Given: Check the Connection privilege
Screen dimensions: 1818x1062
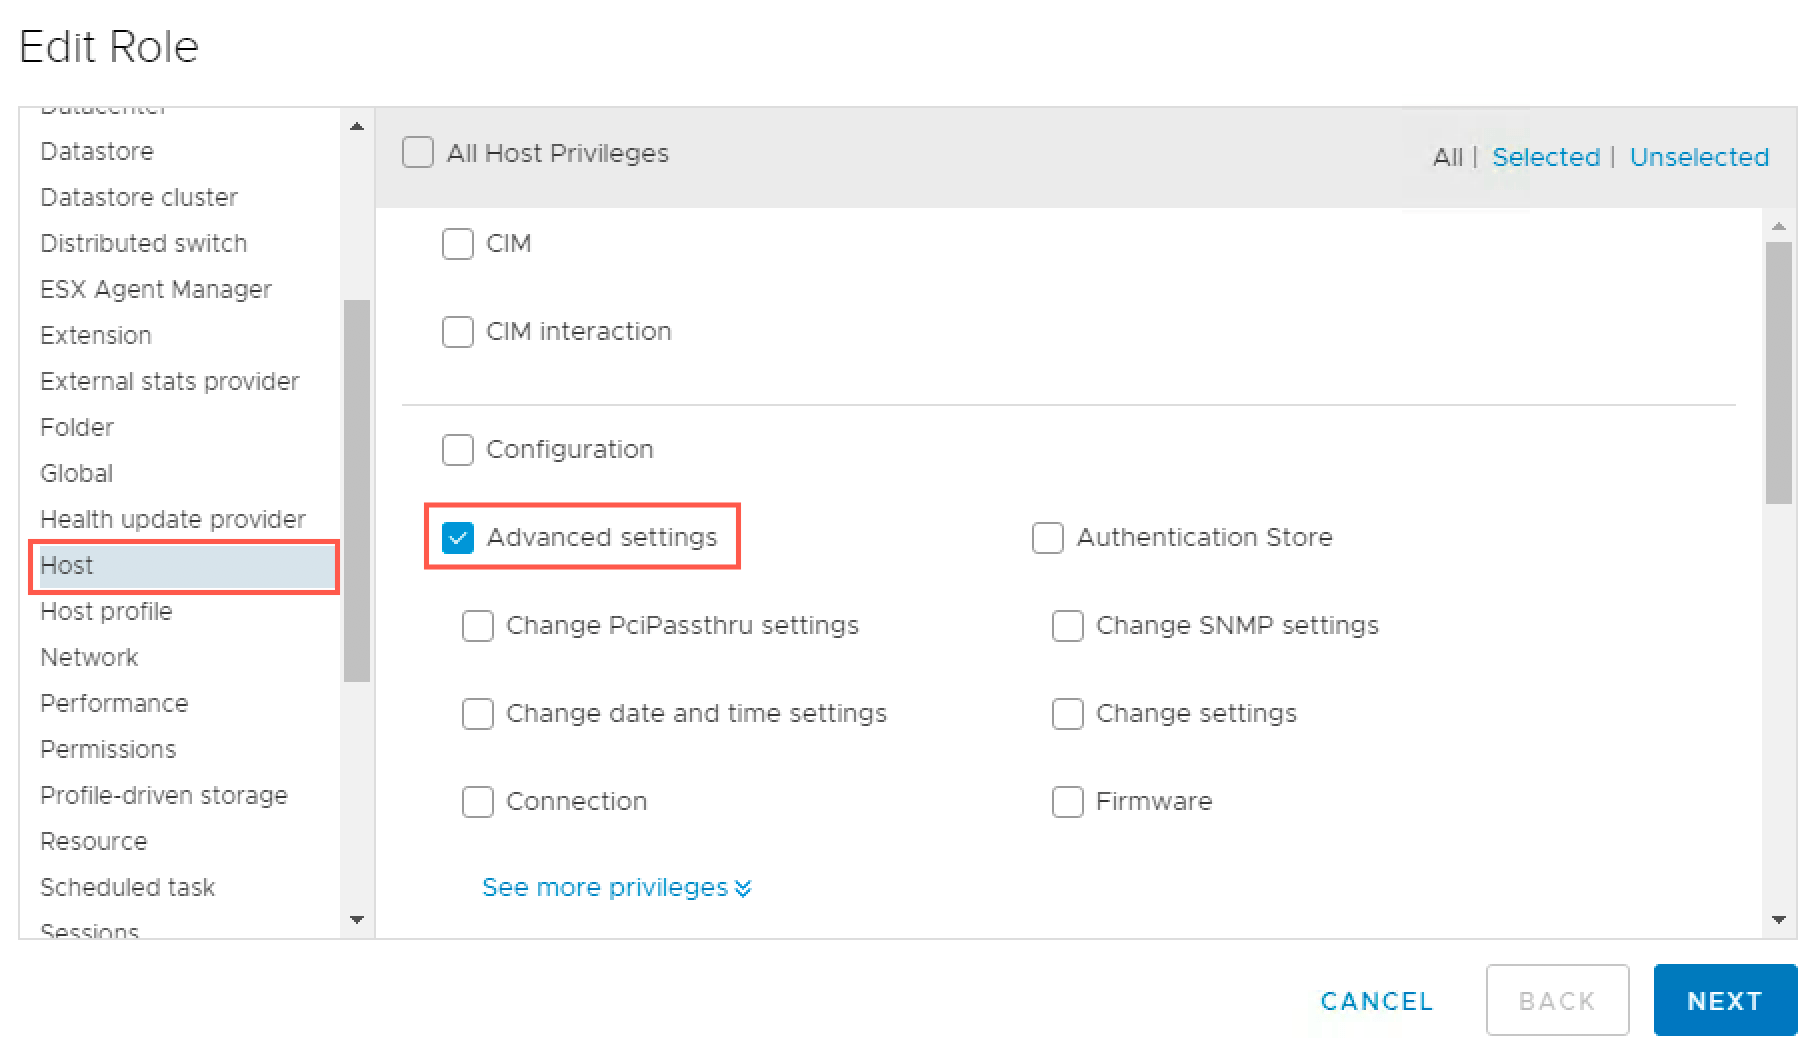Looking at the screenshot, I should [x=477, y=801].
